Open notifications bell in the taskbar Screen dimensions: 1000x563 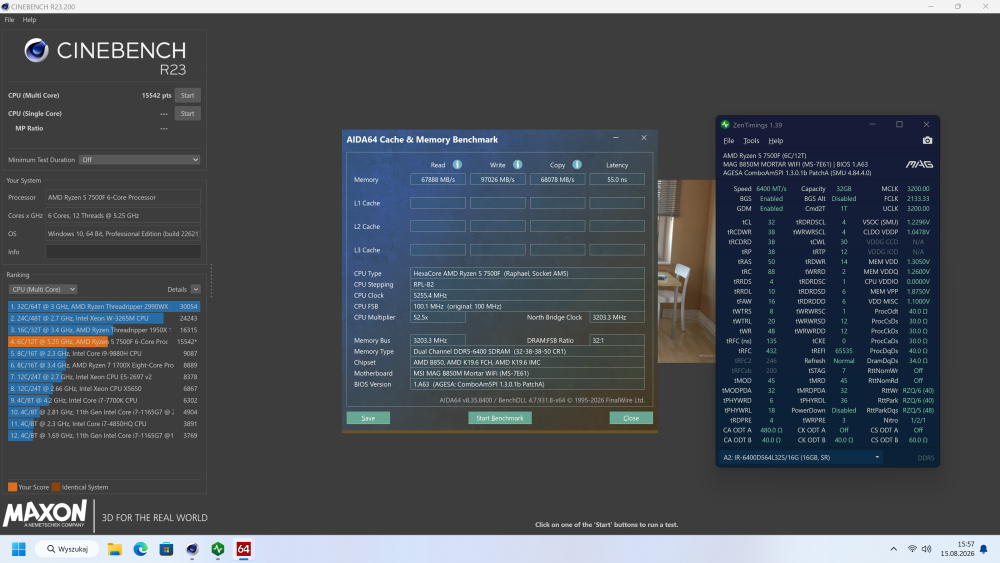pos(983,549)
